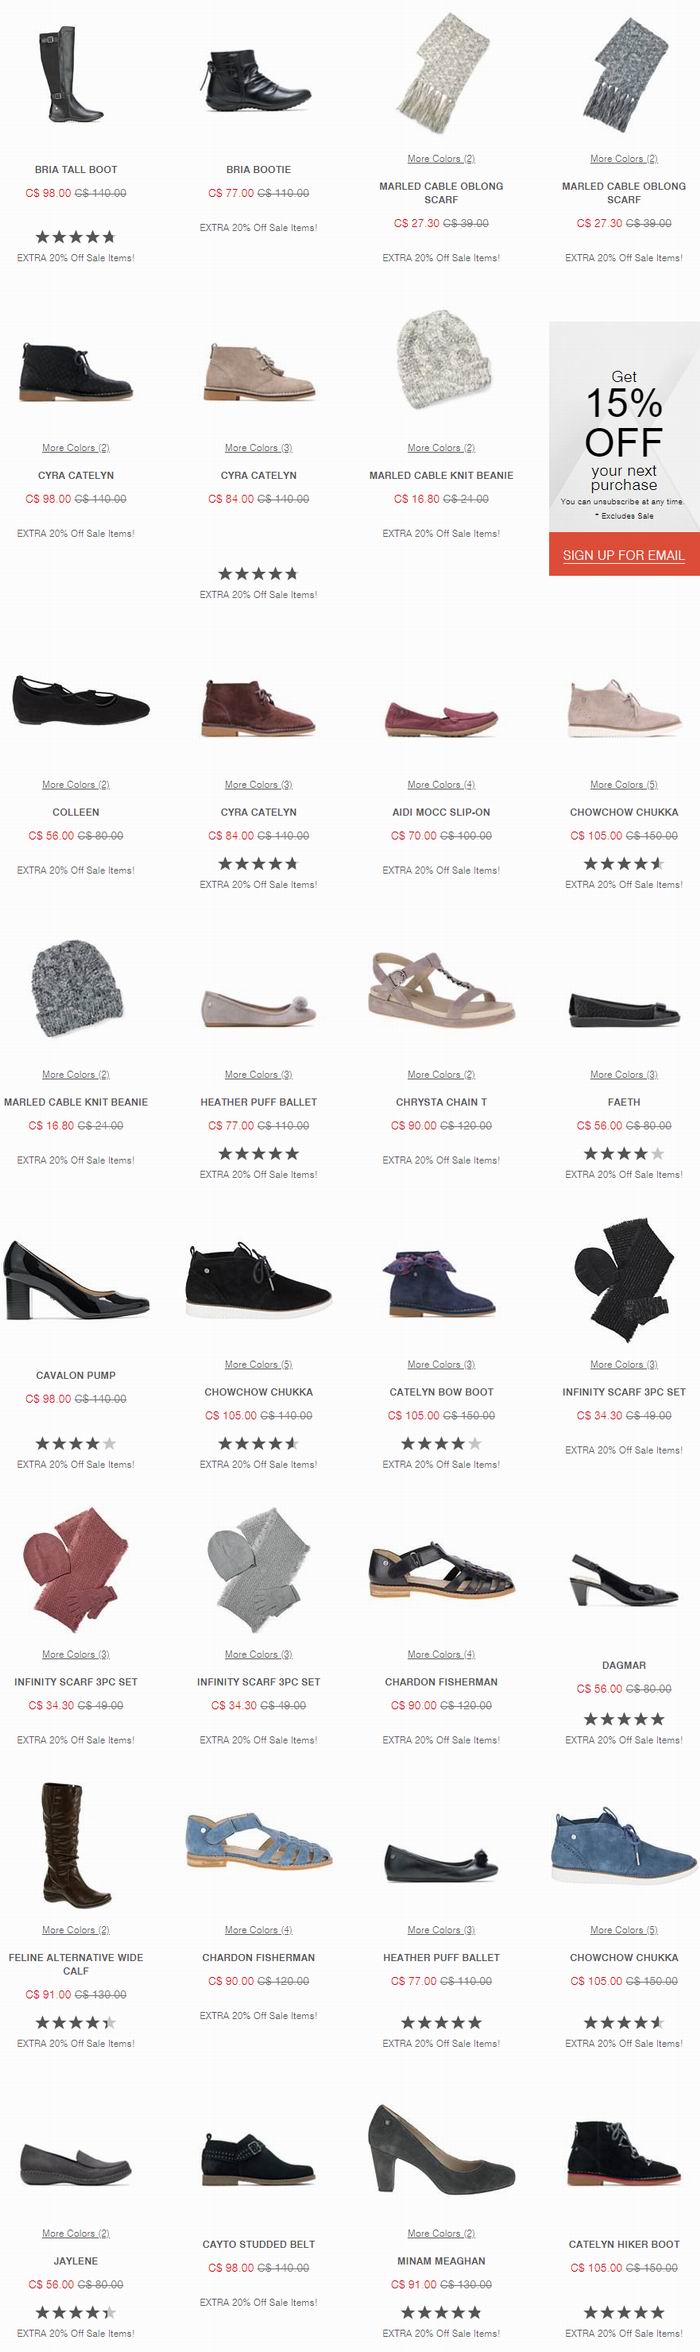Viewport: 700px width, 2352px height.
Task: Open Catelyn Hiker Boot product title
Action: coord(623,2244)
